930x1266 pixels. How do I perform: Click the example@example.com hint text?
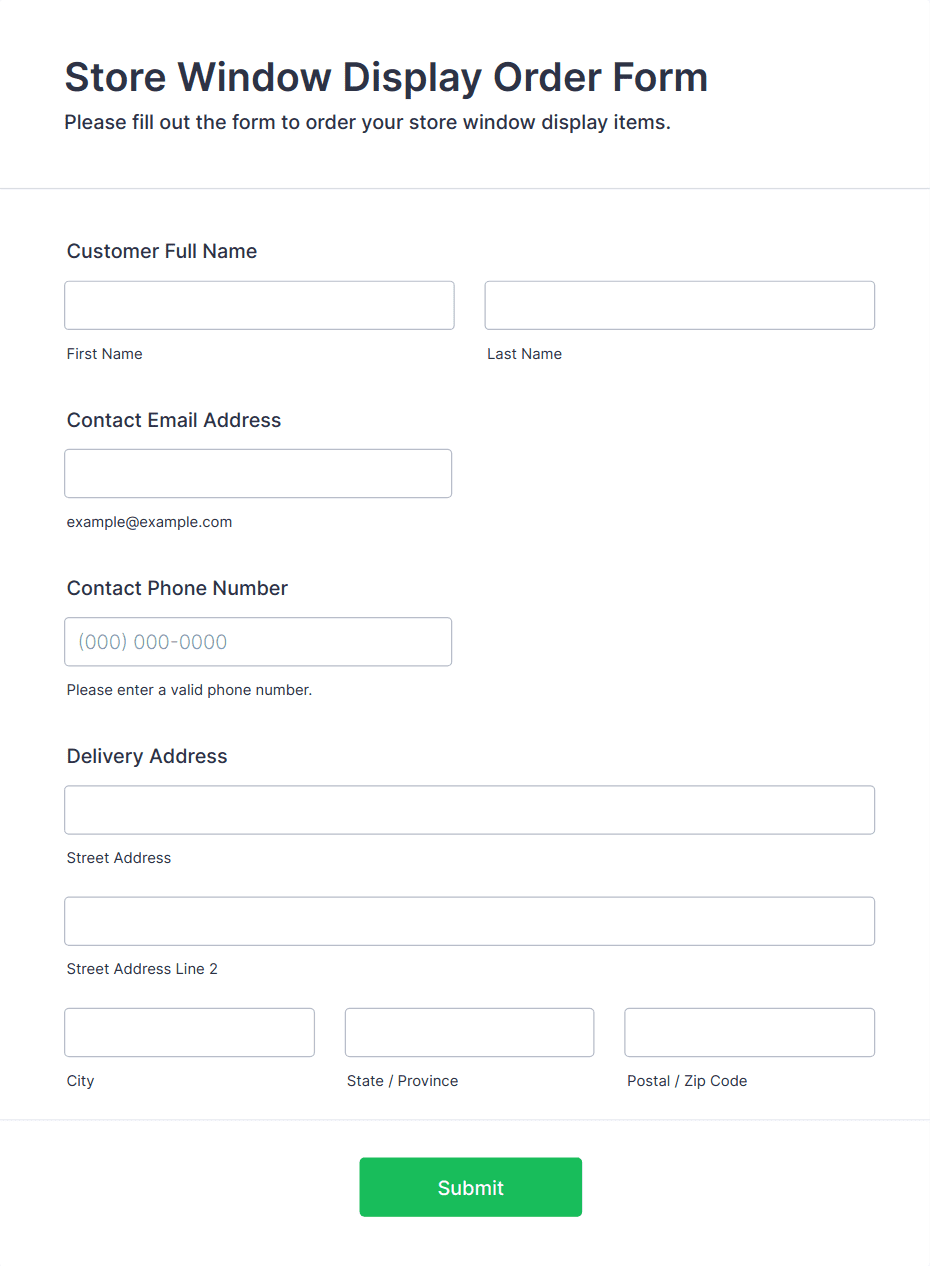point(149,521)
